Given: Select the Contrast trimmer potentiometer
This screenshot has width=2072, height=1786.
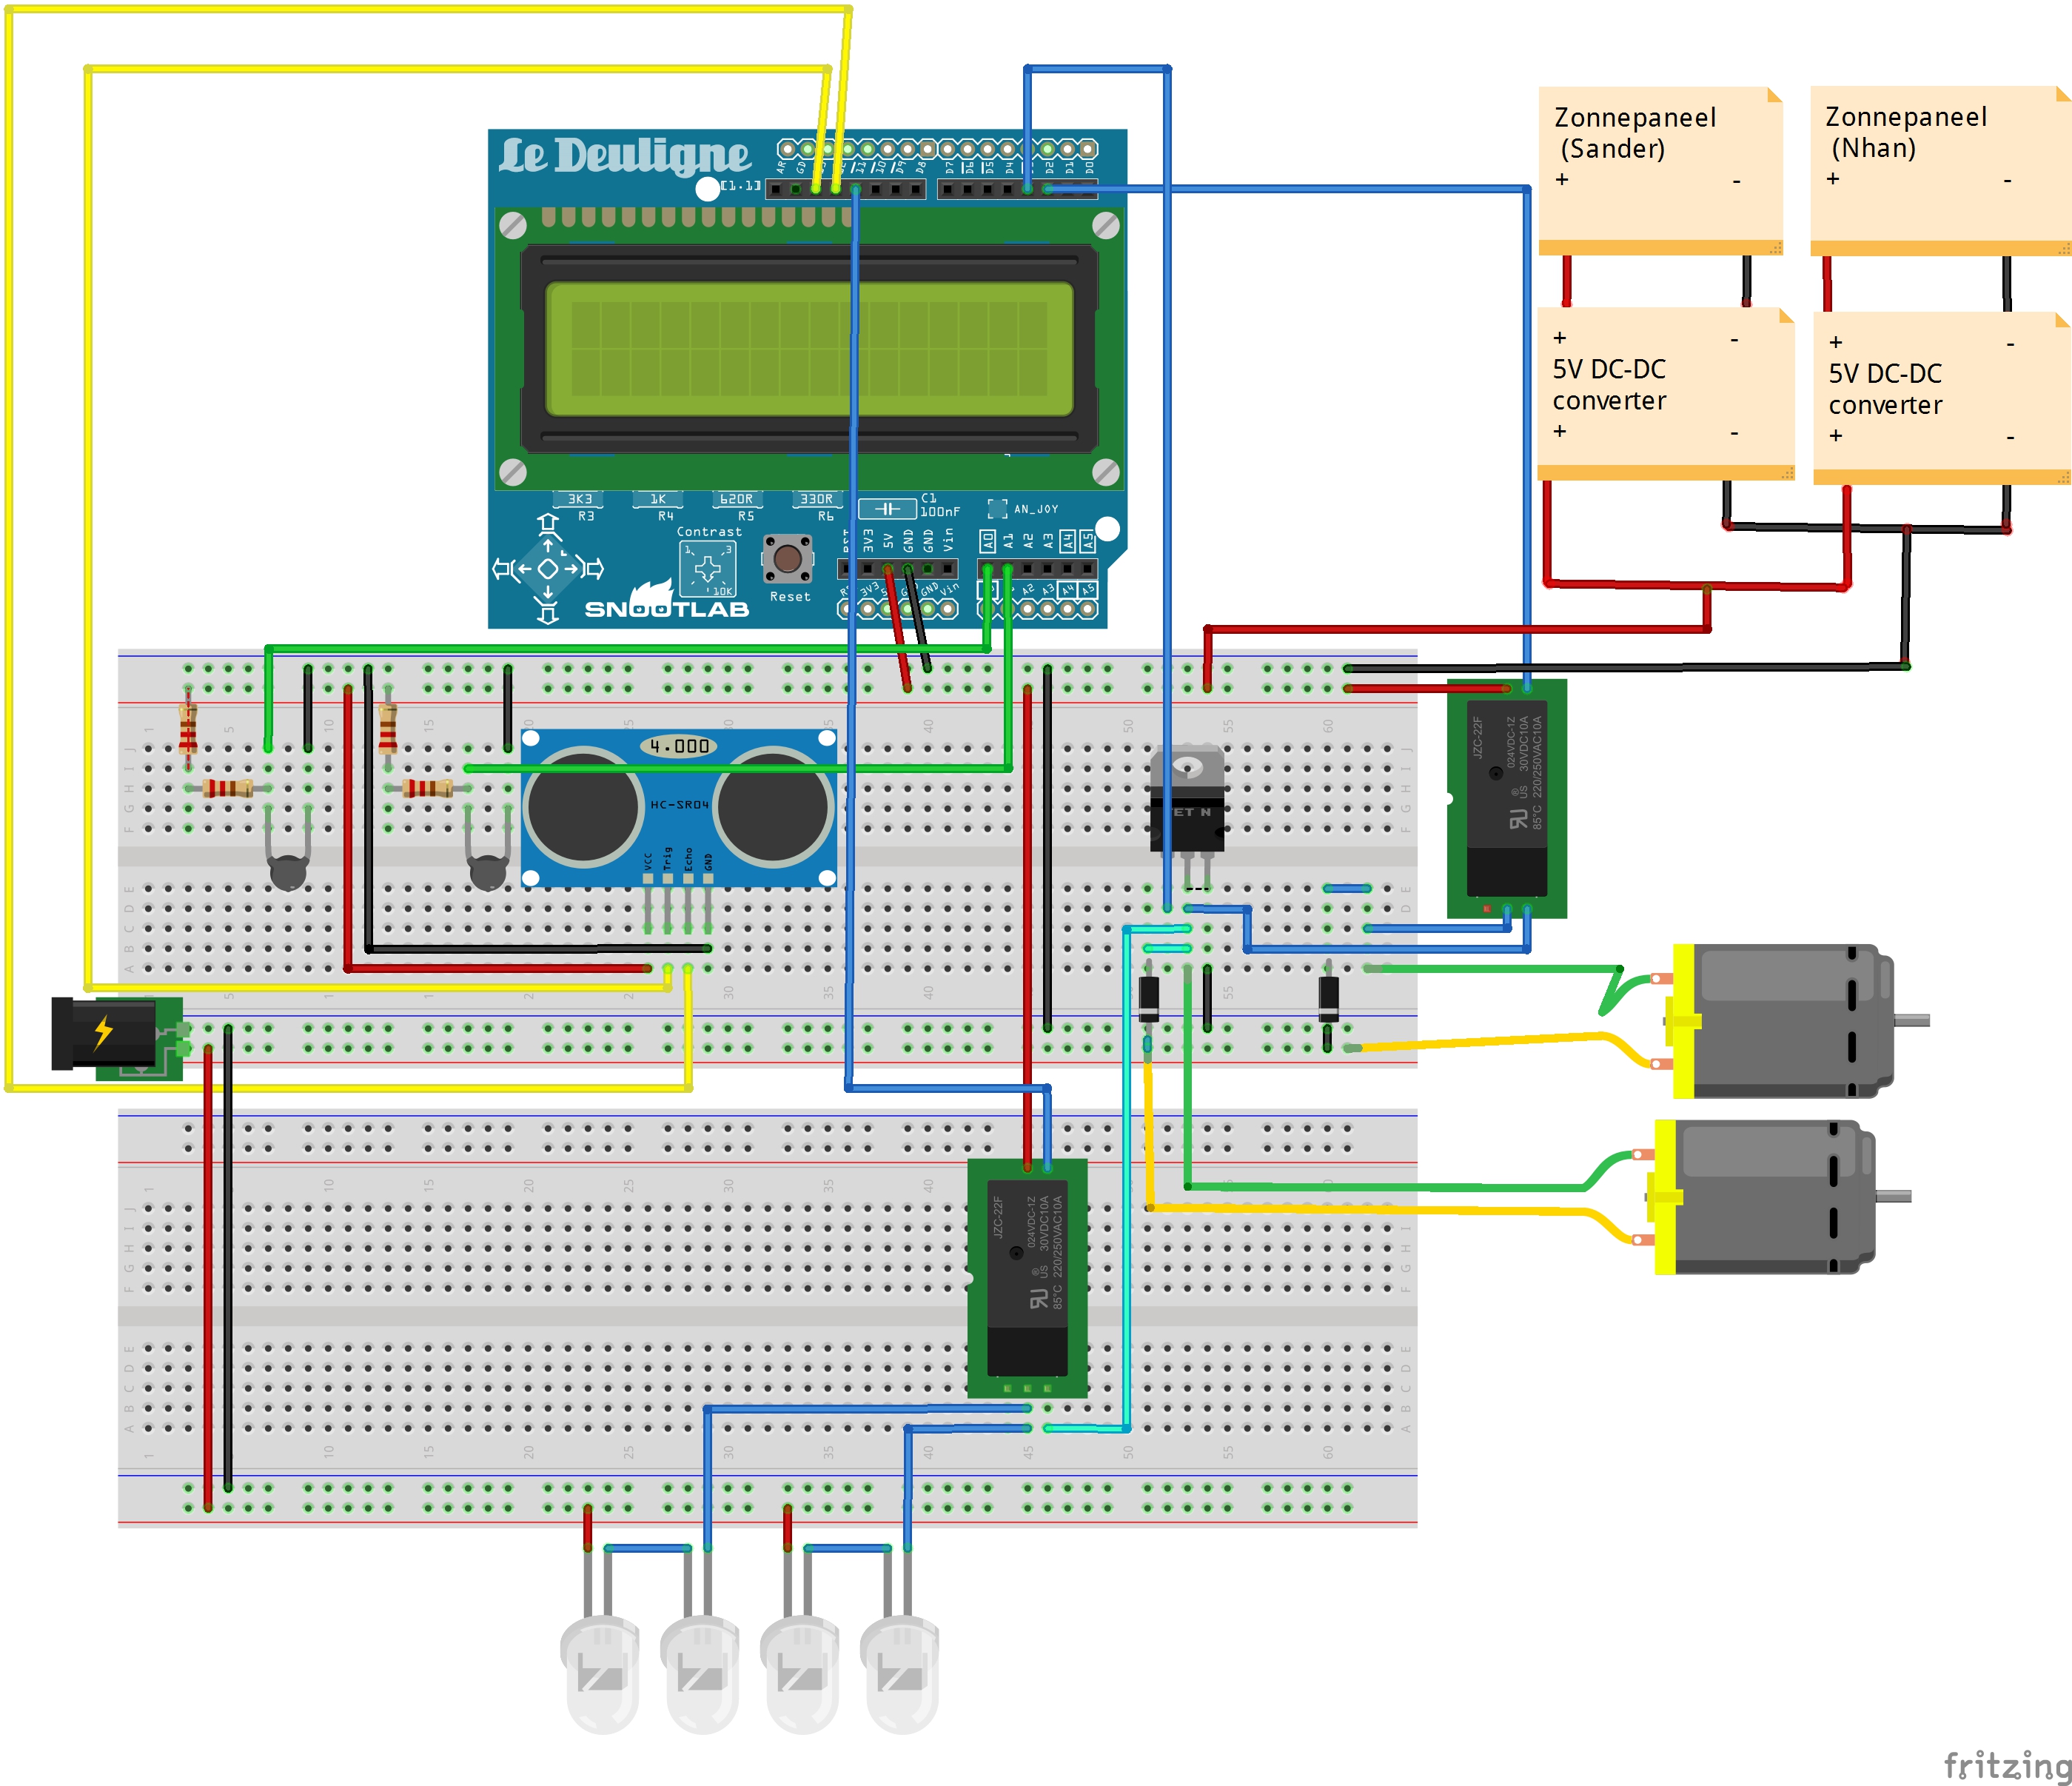Looking at the screenshot, I should pyautogui.click(x=707, y=569).
